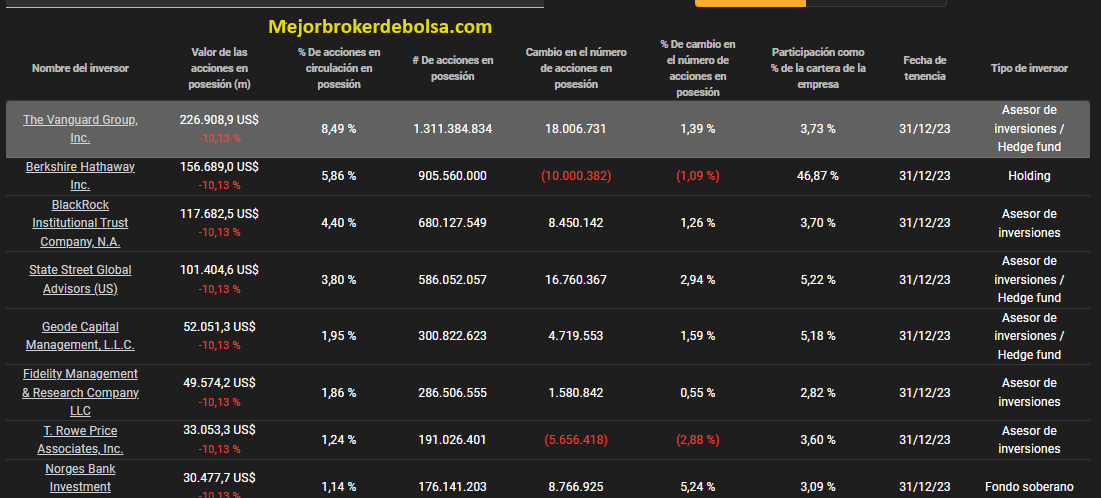This screenshot has height=498, width=1101.
Task: Open Norges Bank Investment link
Action: coord(80,478)
